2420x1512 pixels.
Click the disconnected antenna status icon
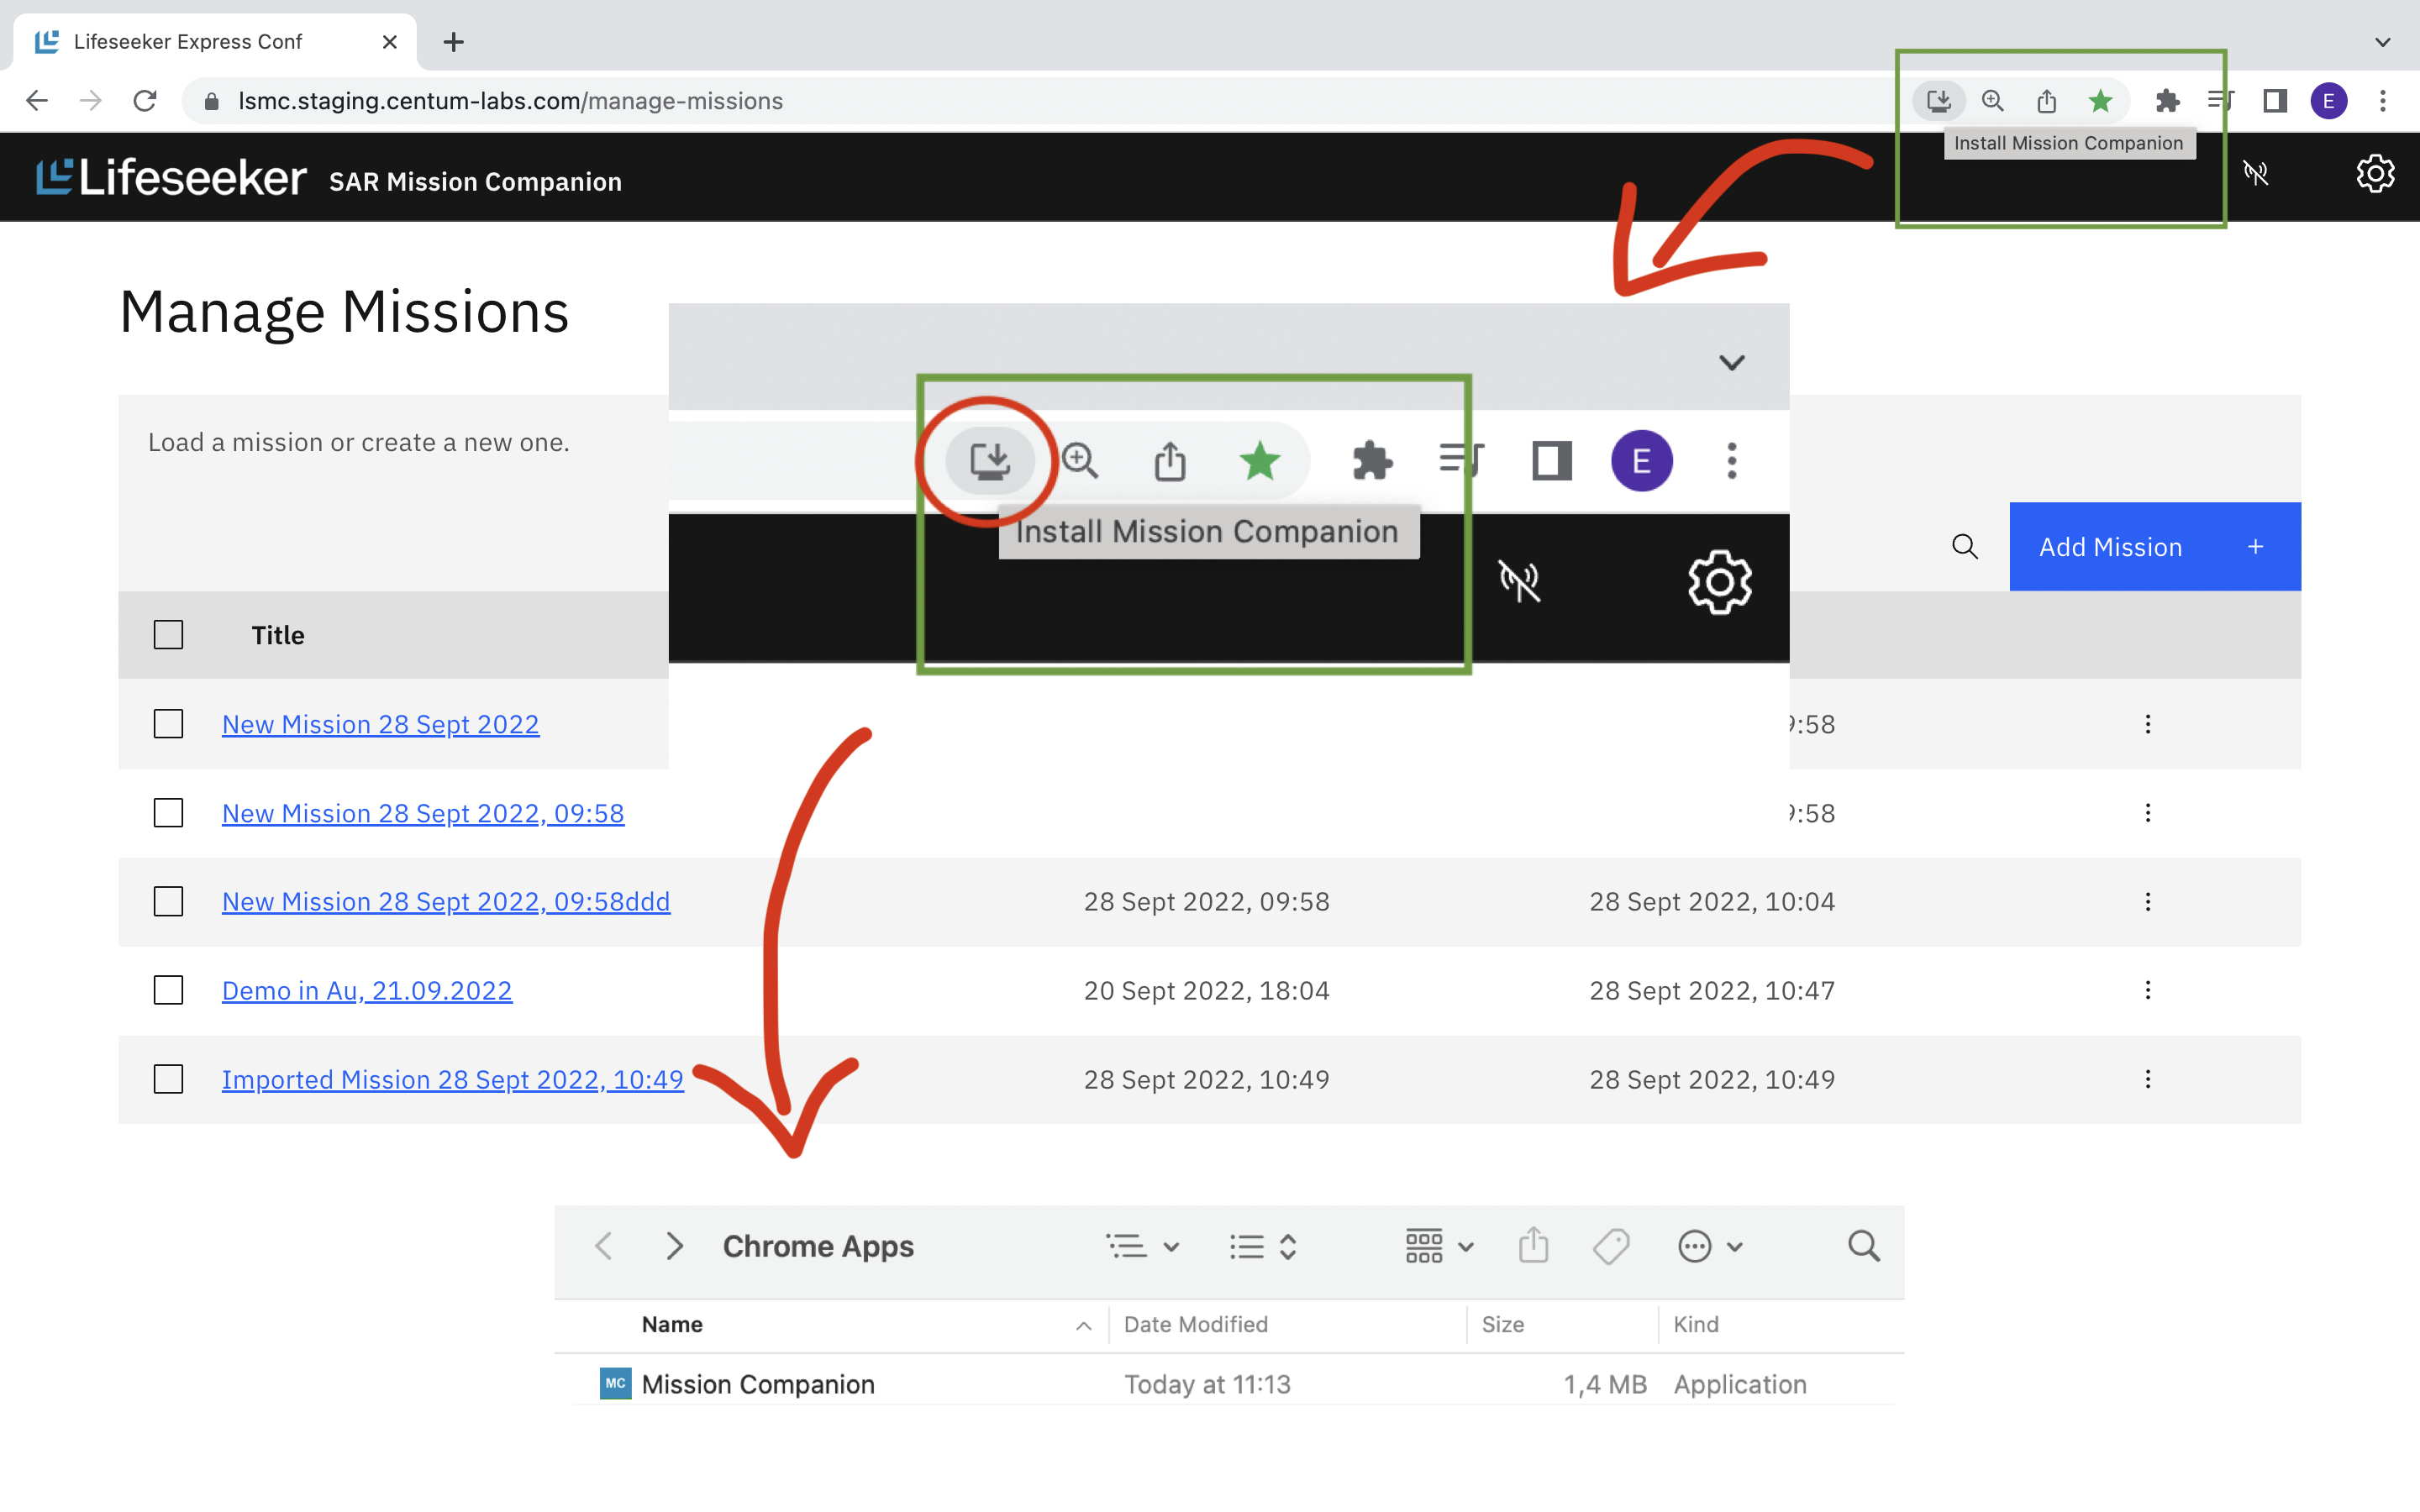[x=2256, y=174]
